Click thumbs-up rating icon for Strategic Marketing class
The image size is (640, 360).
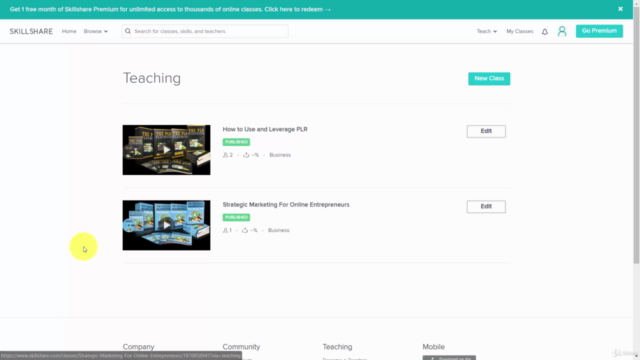245,230
